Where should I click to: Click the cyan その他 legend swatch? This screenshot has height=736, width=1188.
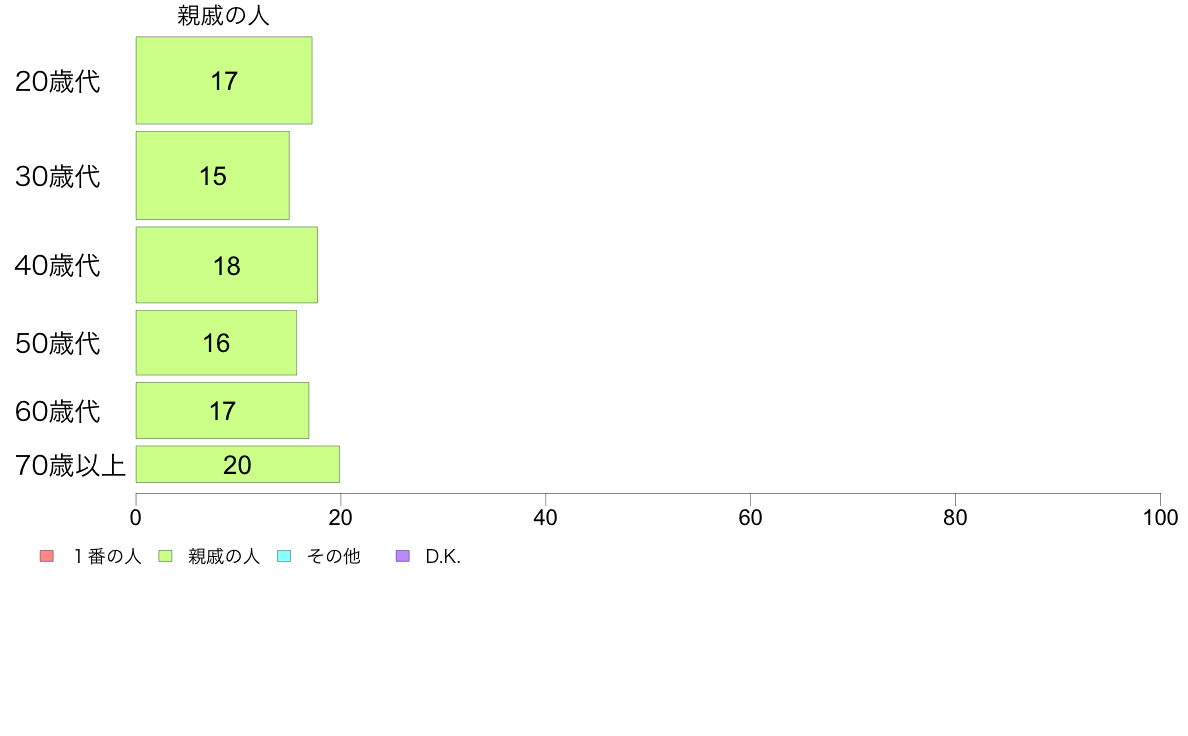point(284,556)
